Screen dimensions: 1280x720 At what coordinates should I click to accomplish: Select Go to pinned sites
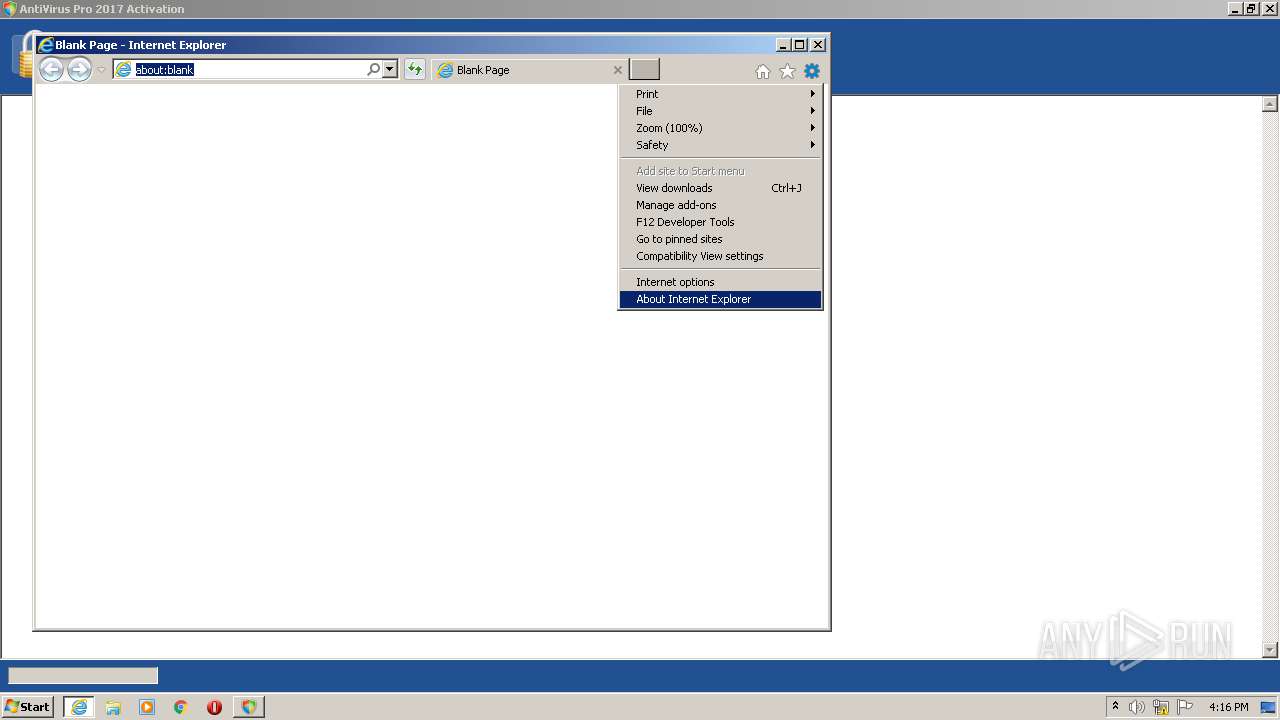coord(721,239)
